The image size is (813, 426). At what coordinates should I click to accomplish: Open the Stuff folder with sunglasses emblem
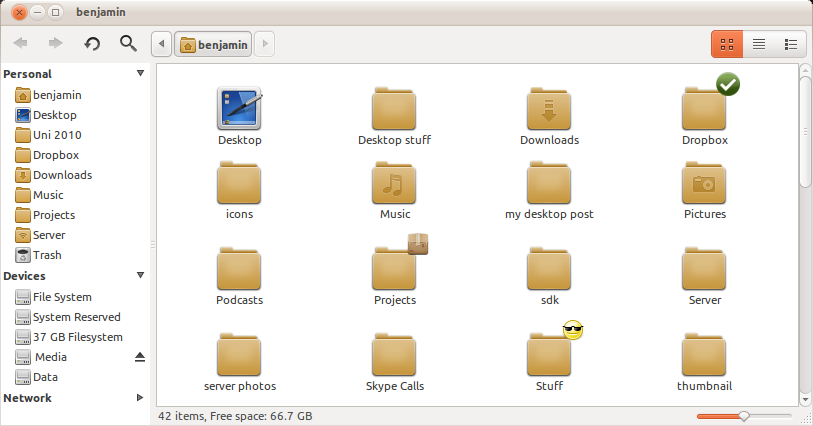click(549, 353)
